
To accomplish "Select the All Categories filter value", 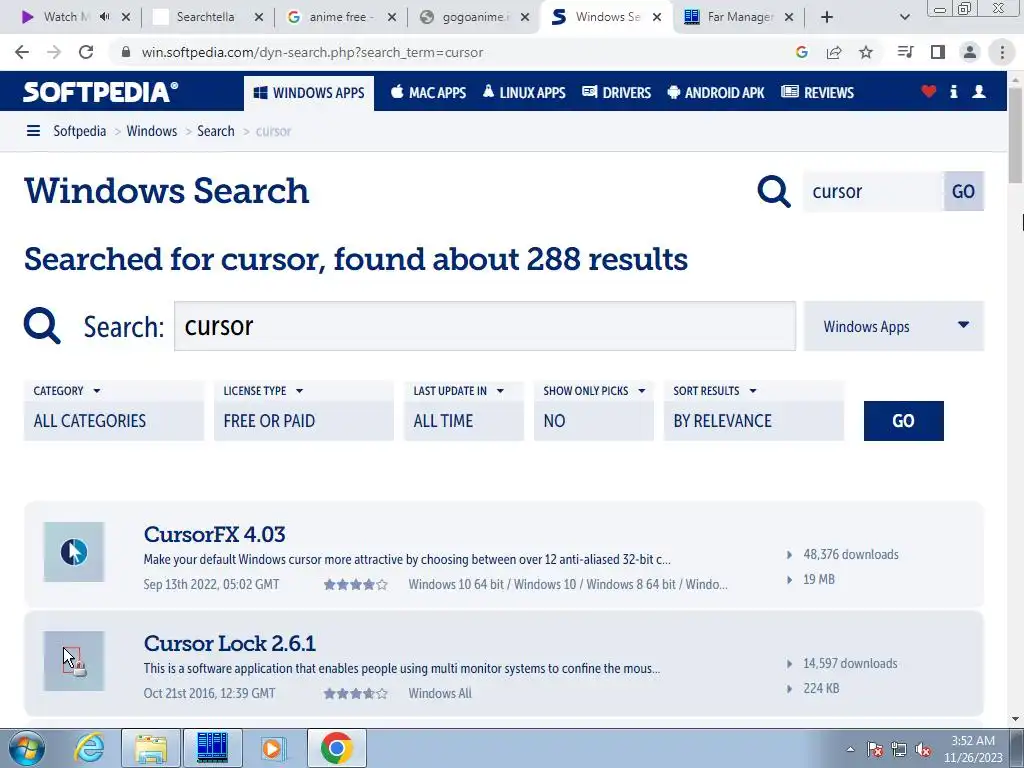I will [x=114, y=421].
